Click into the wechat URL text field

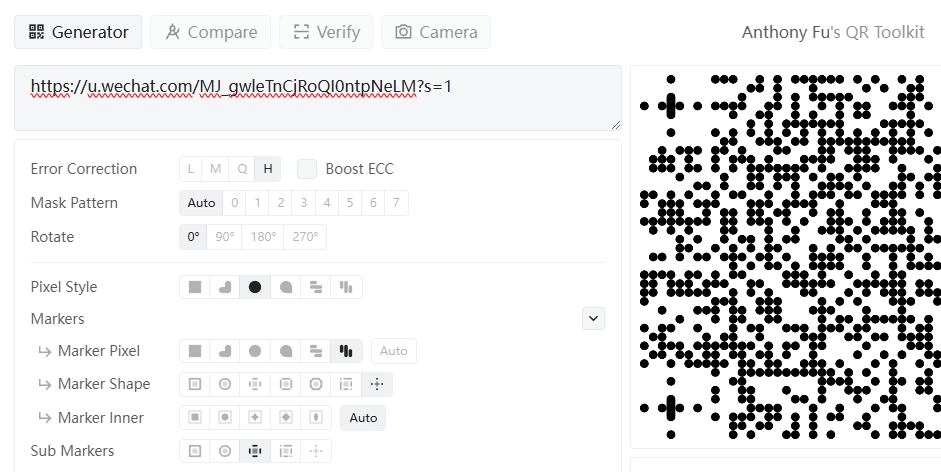(318, 98)
